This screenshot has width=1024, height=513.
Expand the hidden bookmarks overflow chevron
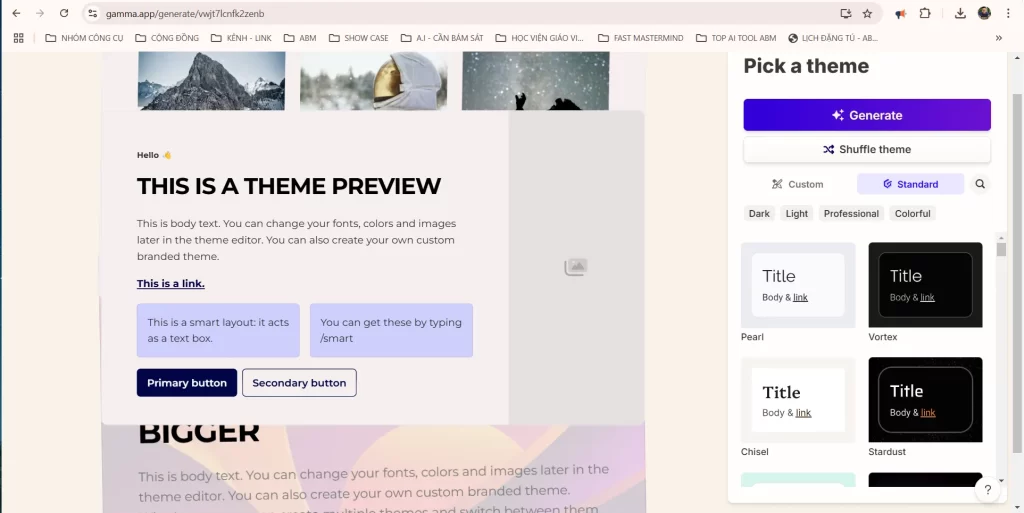click(x=998, y=38)
